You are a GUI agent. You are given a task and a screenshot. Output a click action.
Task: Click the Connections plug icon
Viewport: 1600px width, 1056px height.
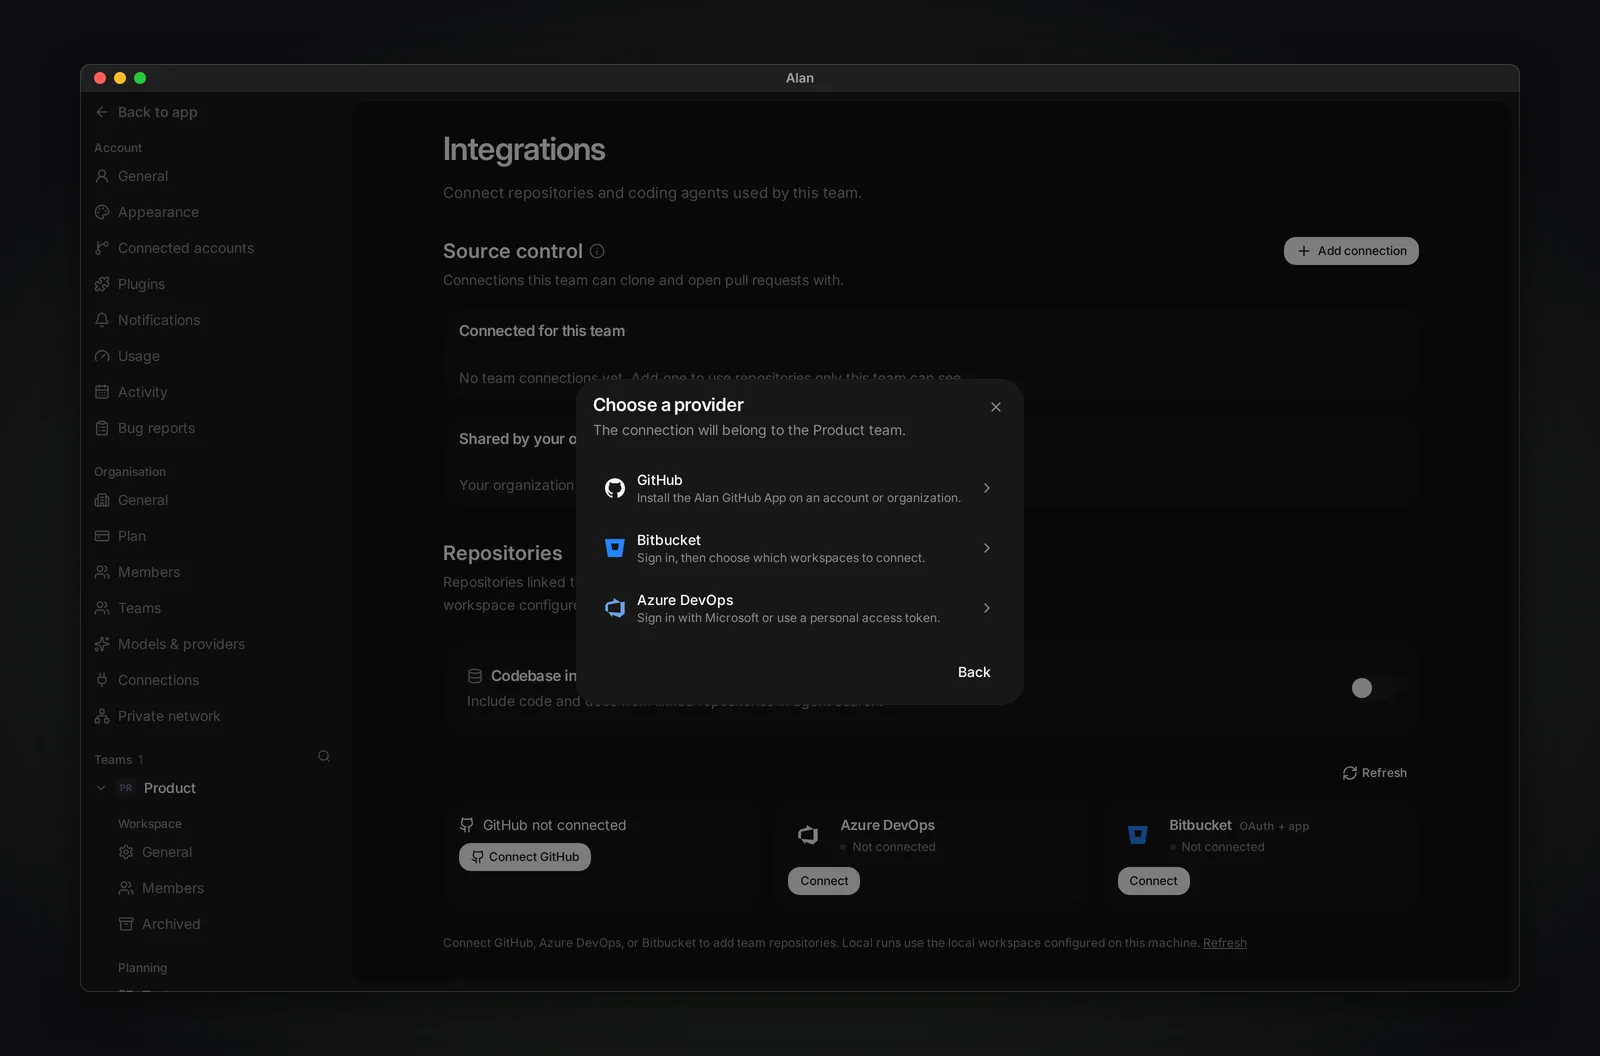102,680
